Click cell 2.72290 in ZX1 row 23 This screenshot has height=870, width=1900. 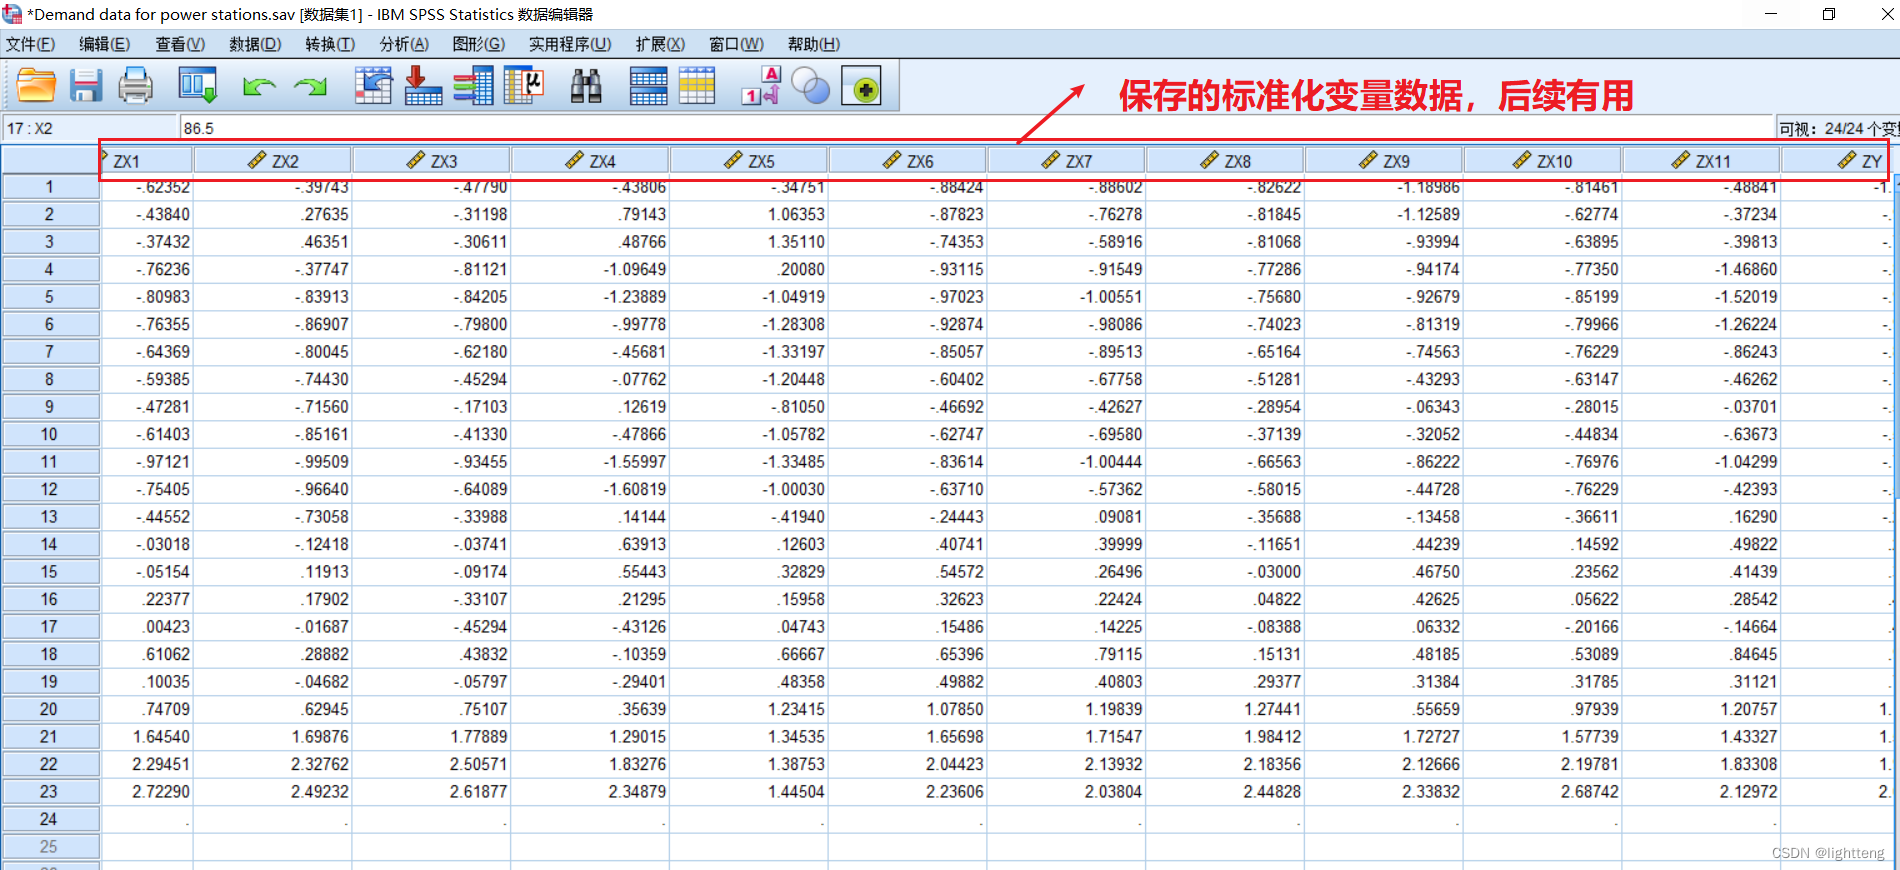[x=147, y=792]
